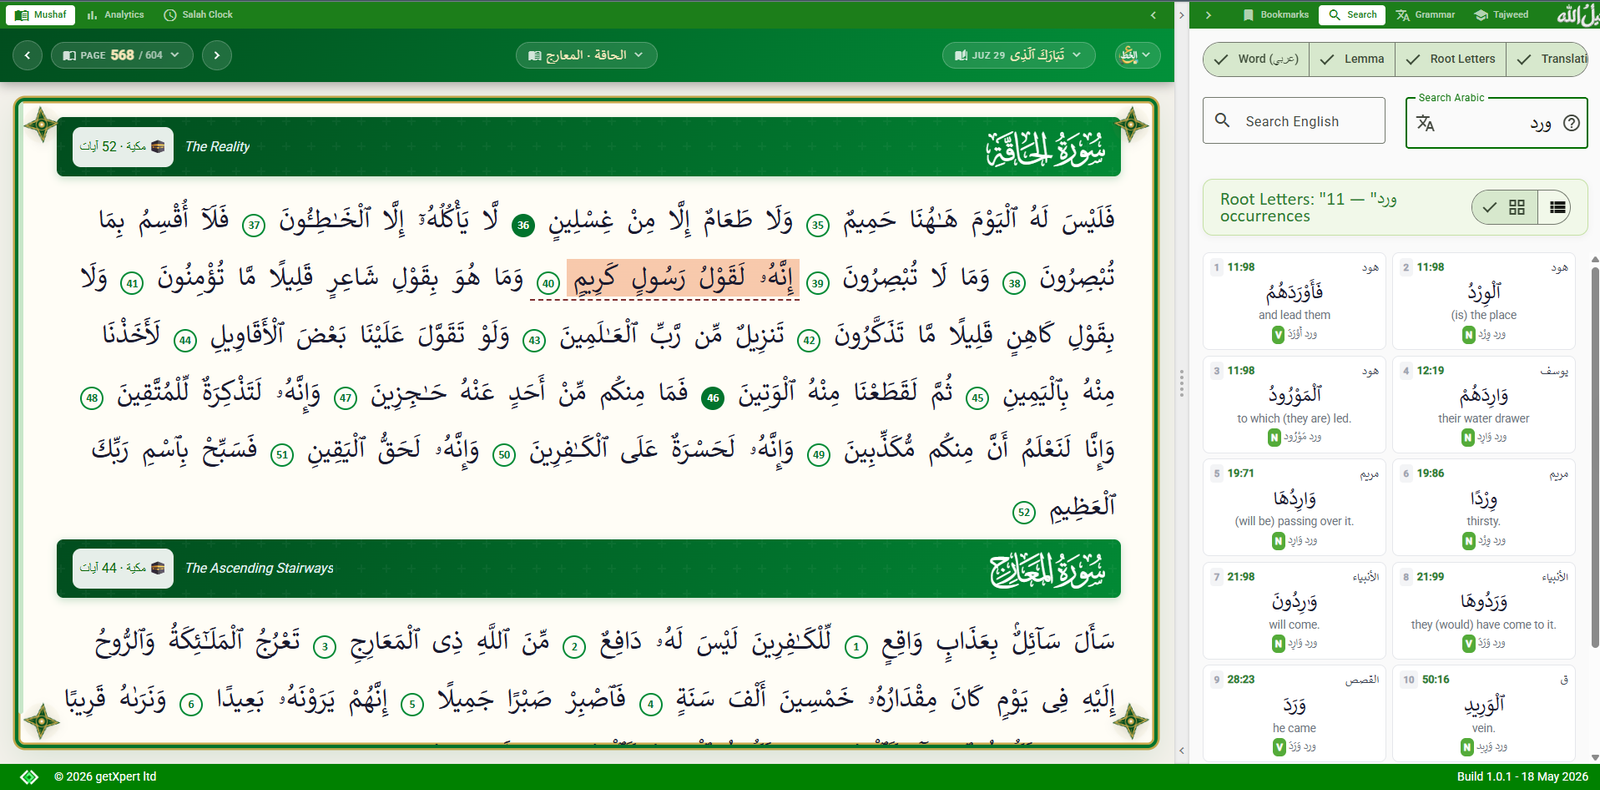The height and width of the screenshot is (790, 1600).
Task: Open the Salah Clock tab
Action: (x=198, y=15)
